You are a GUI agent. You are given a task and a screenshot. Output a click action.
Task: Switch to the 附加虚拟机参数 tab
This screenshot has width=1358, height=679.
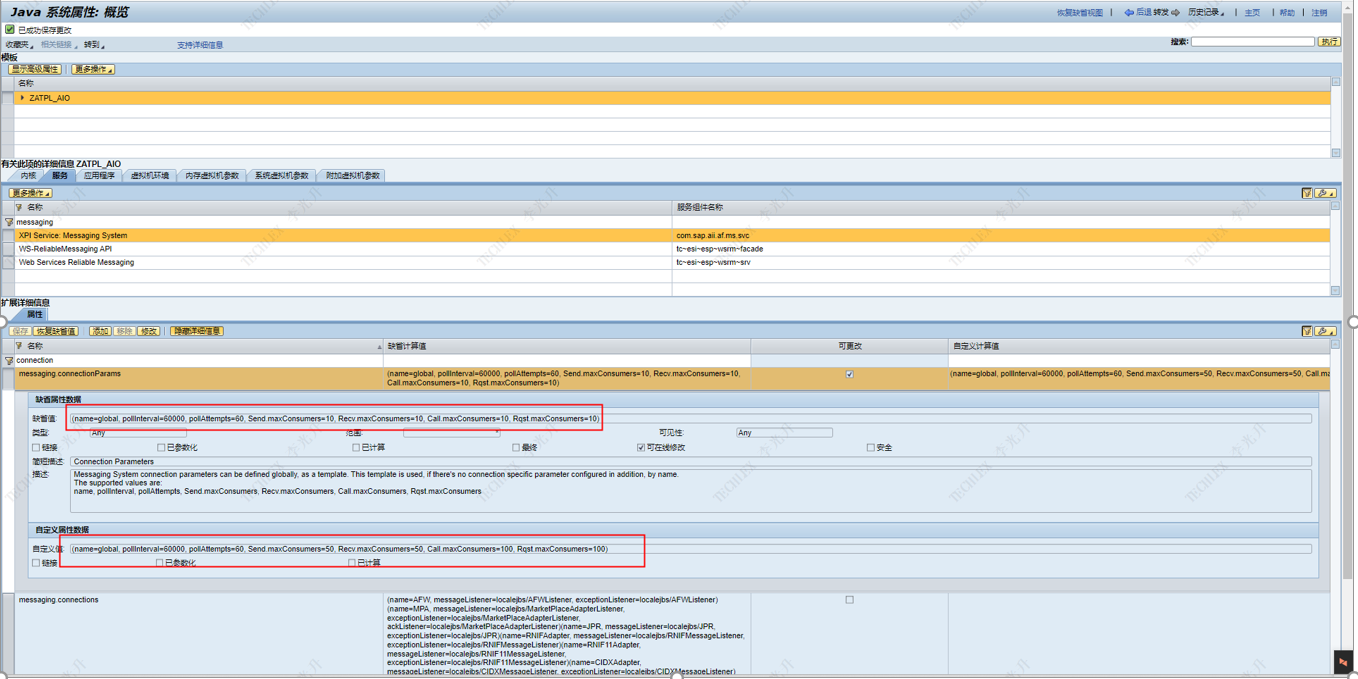point(352,176)
